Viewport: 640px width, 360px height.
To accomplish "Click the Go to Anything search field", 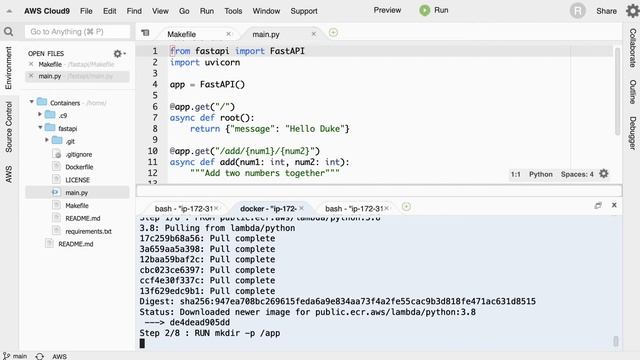I will coord(78,31).
